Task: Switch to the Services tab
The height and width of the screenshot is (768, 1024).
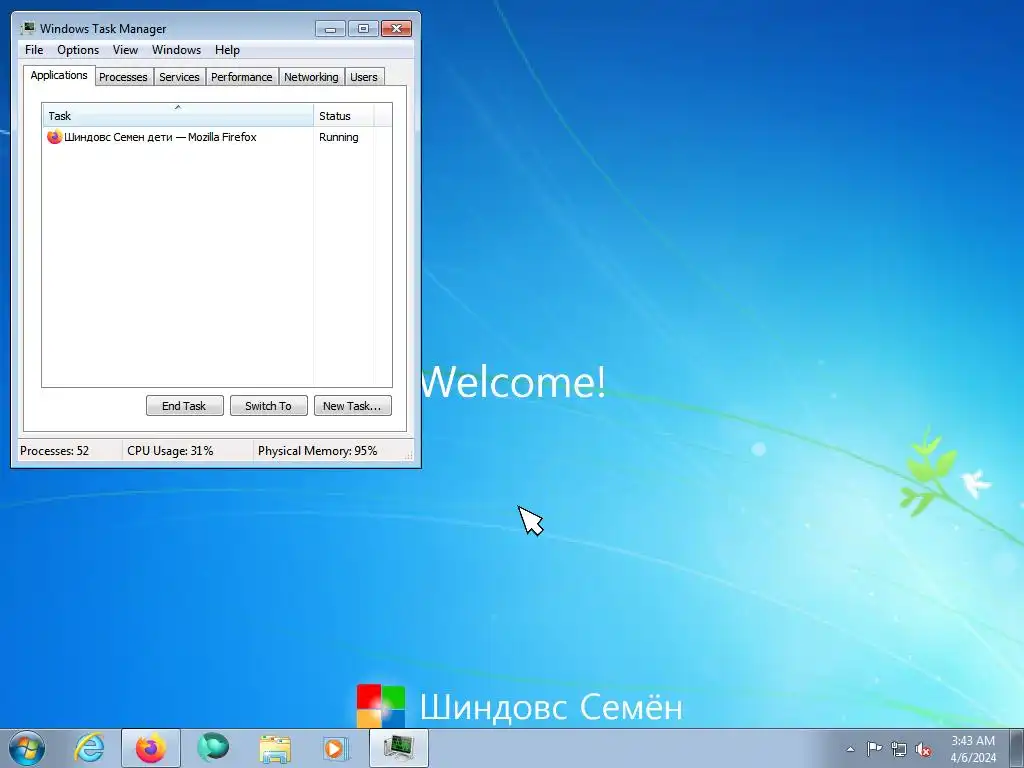Action: (179, 77)
